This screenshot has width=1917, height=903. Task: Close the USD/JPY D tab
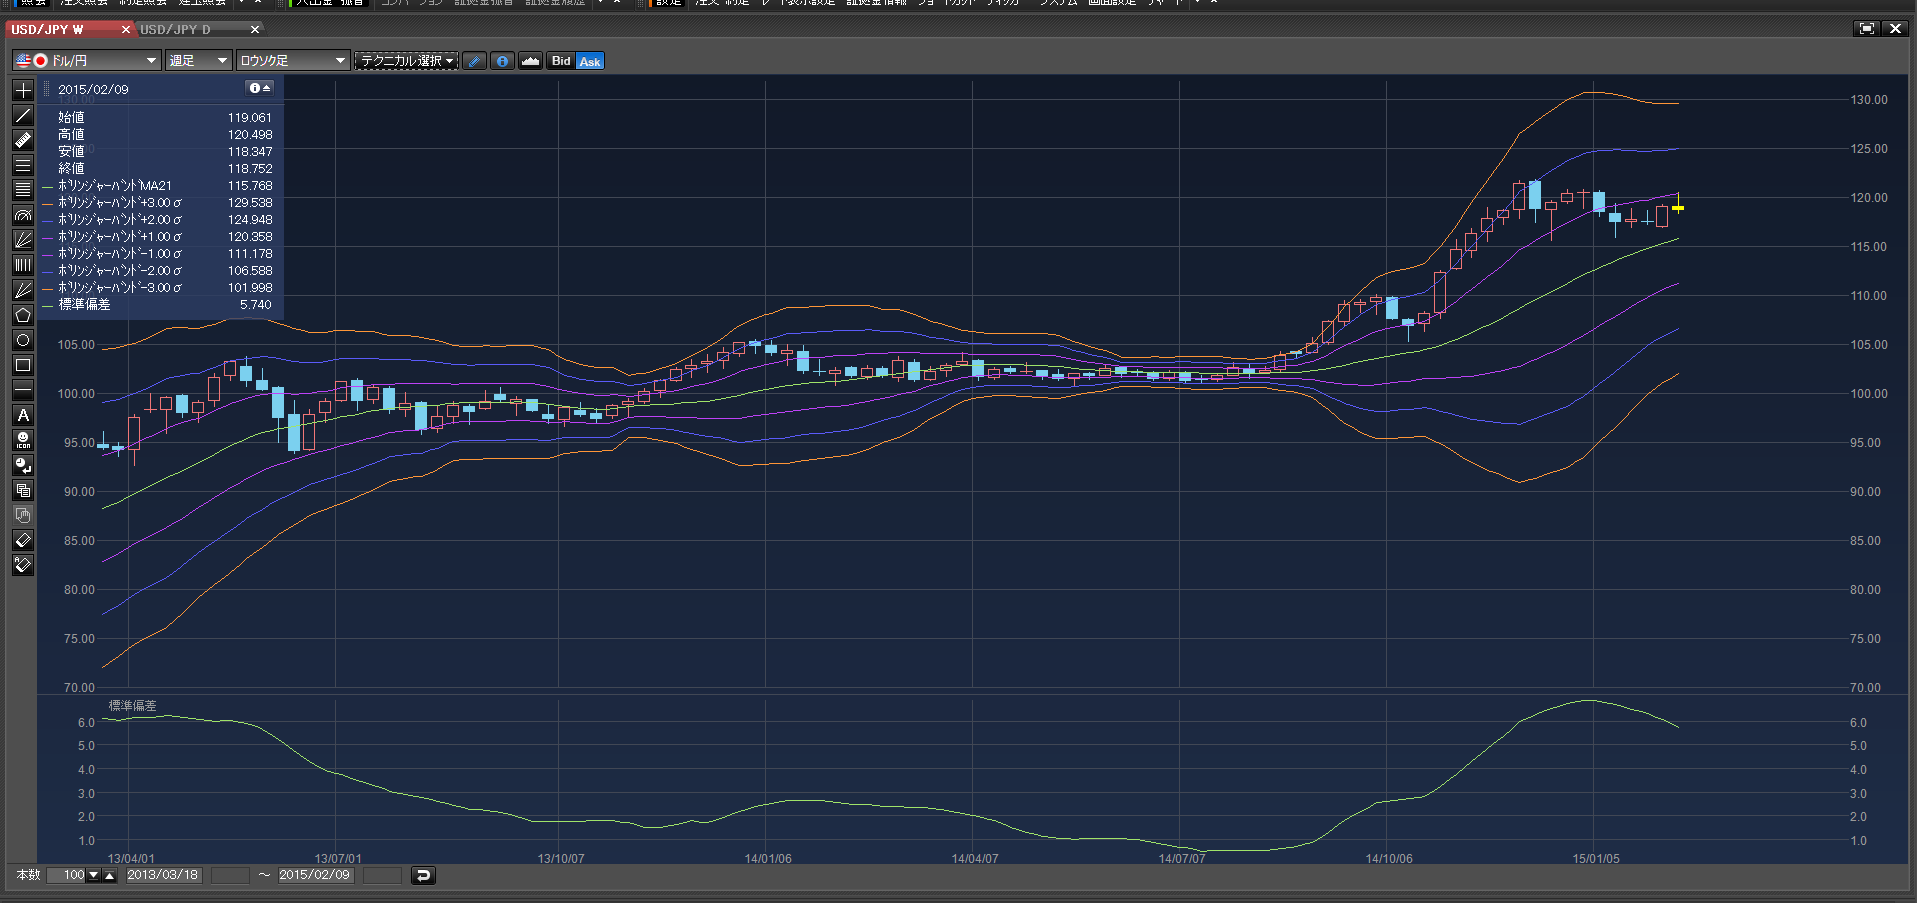[255, 29]
